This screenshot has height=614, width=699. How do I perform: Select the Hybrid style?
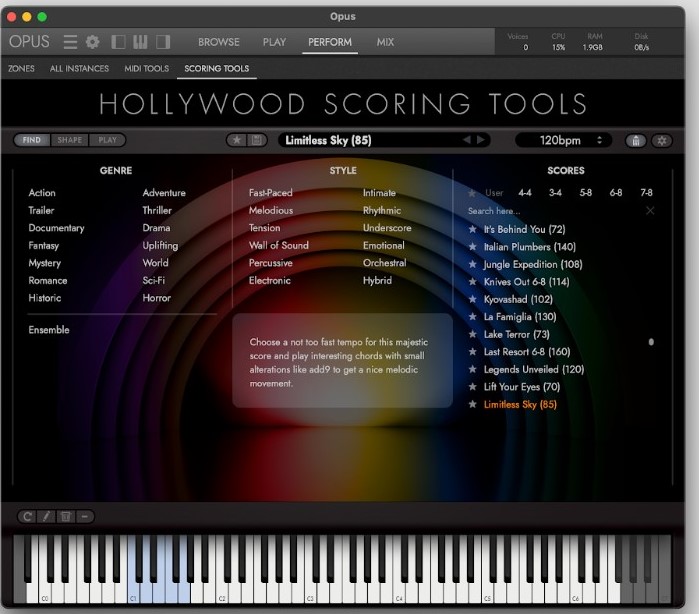click(377, 280)
